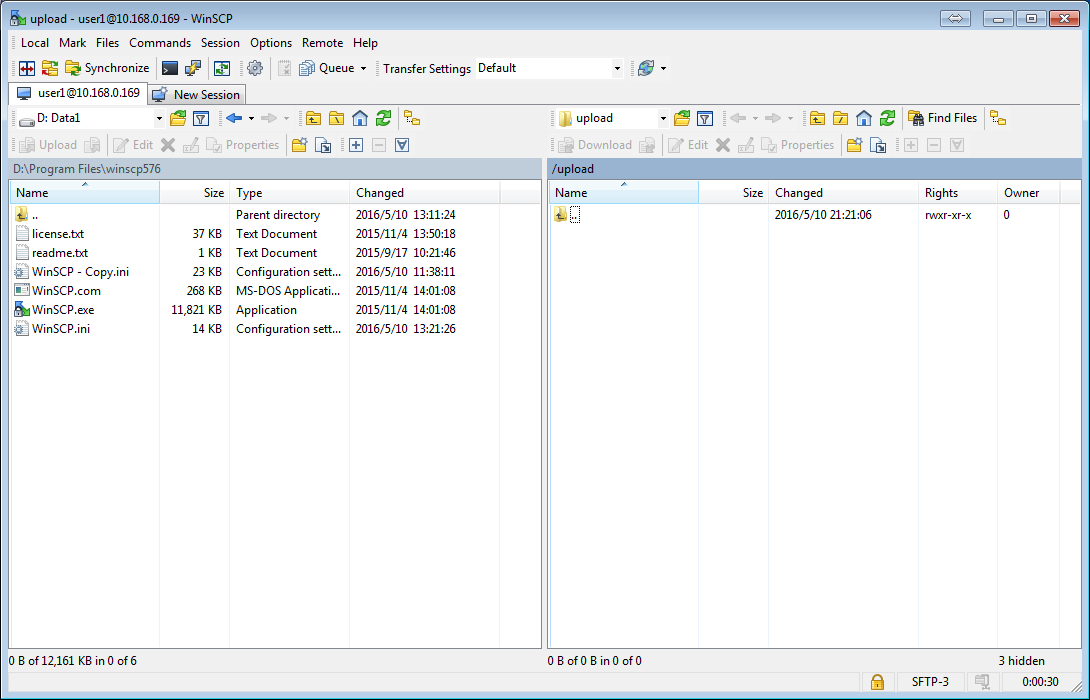Click the remote panel filter icon

pyautogui.click(x=705, y=118)
